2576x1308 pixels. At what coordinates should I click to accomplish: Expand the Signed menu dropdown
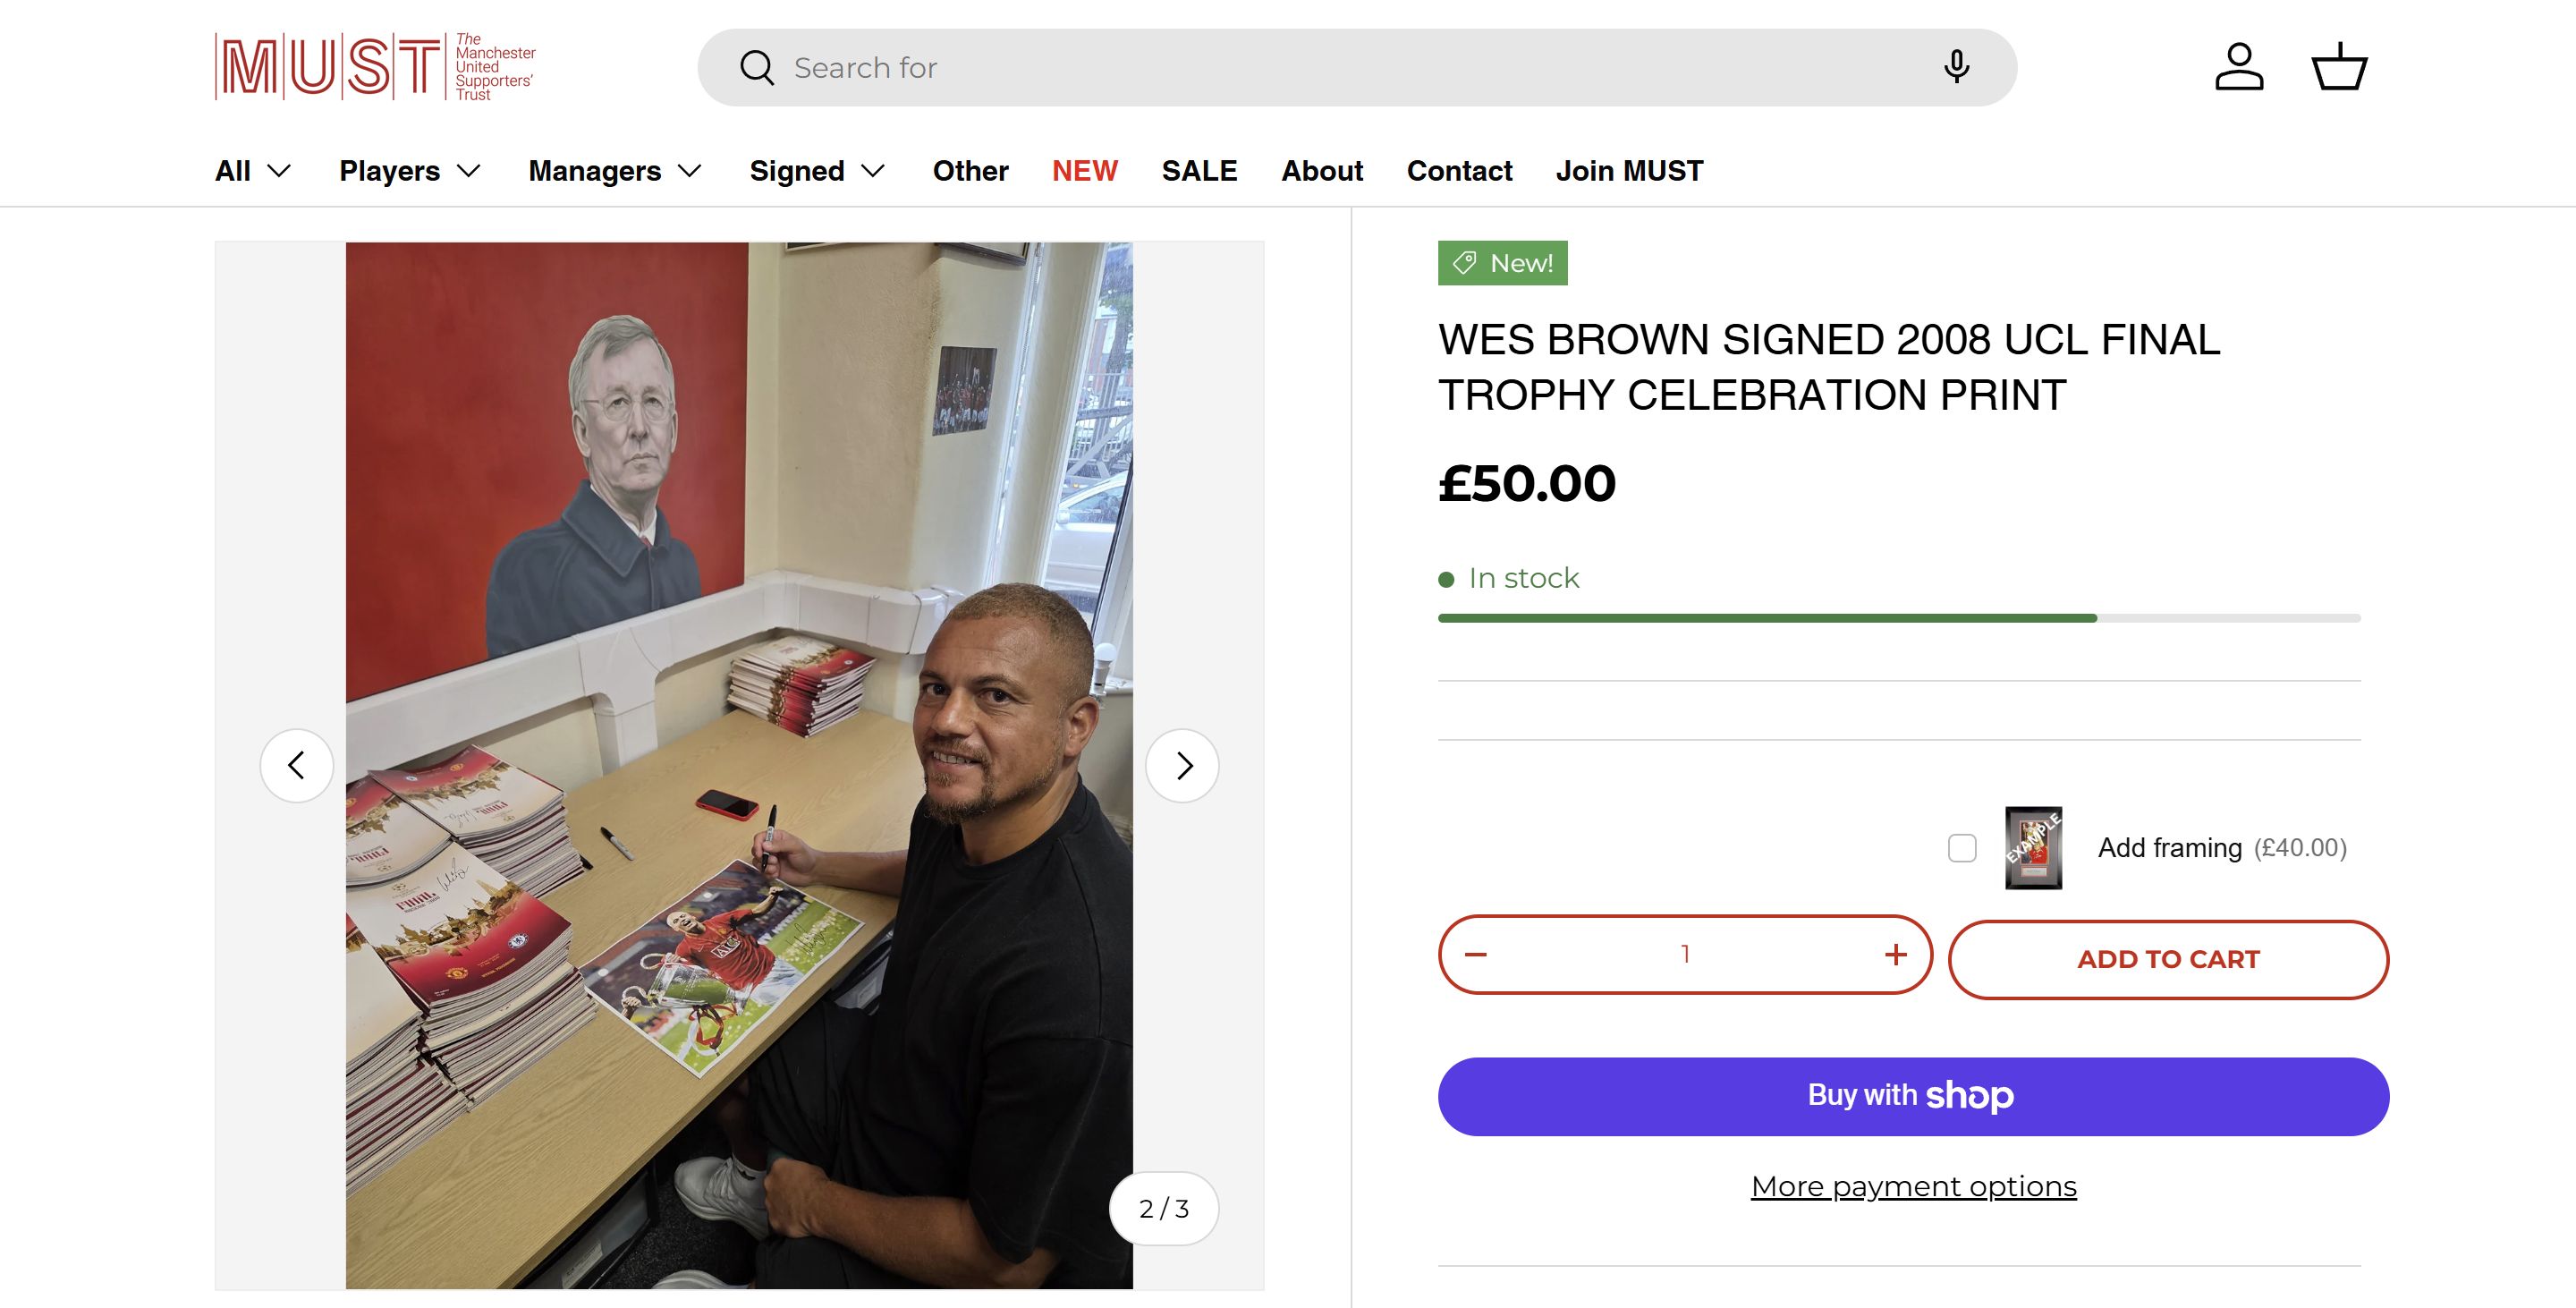(817, 171)
